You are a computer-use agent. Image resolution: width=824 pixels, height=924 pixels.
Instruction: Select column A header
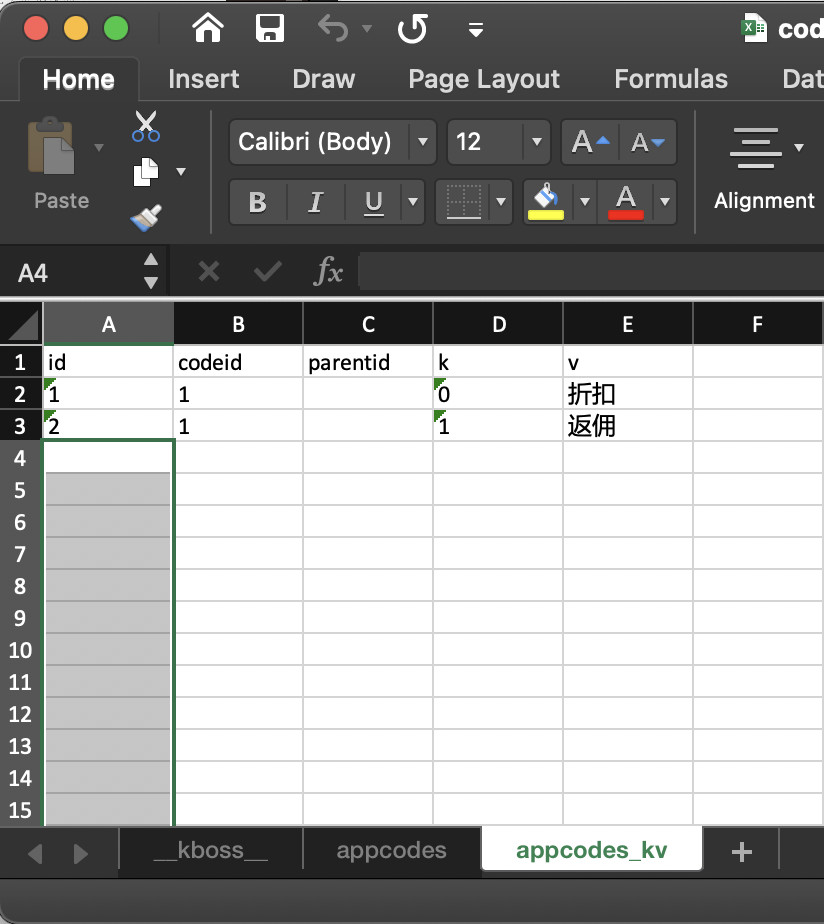pyautogui.click(x=108, y=324)
